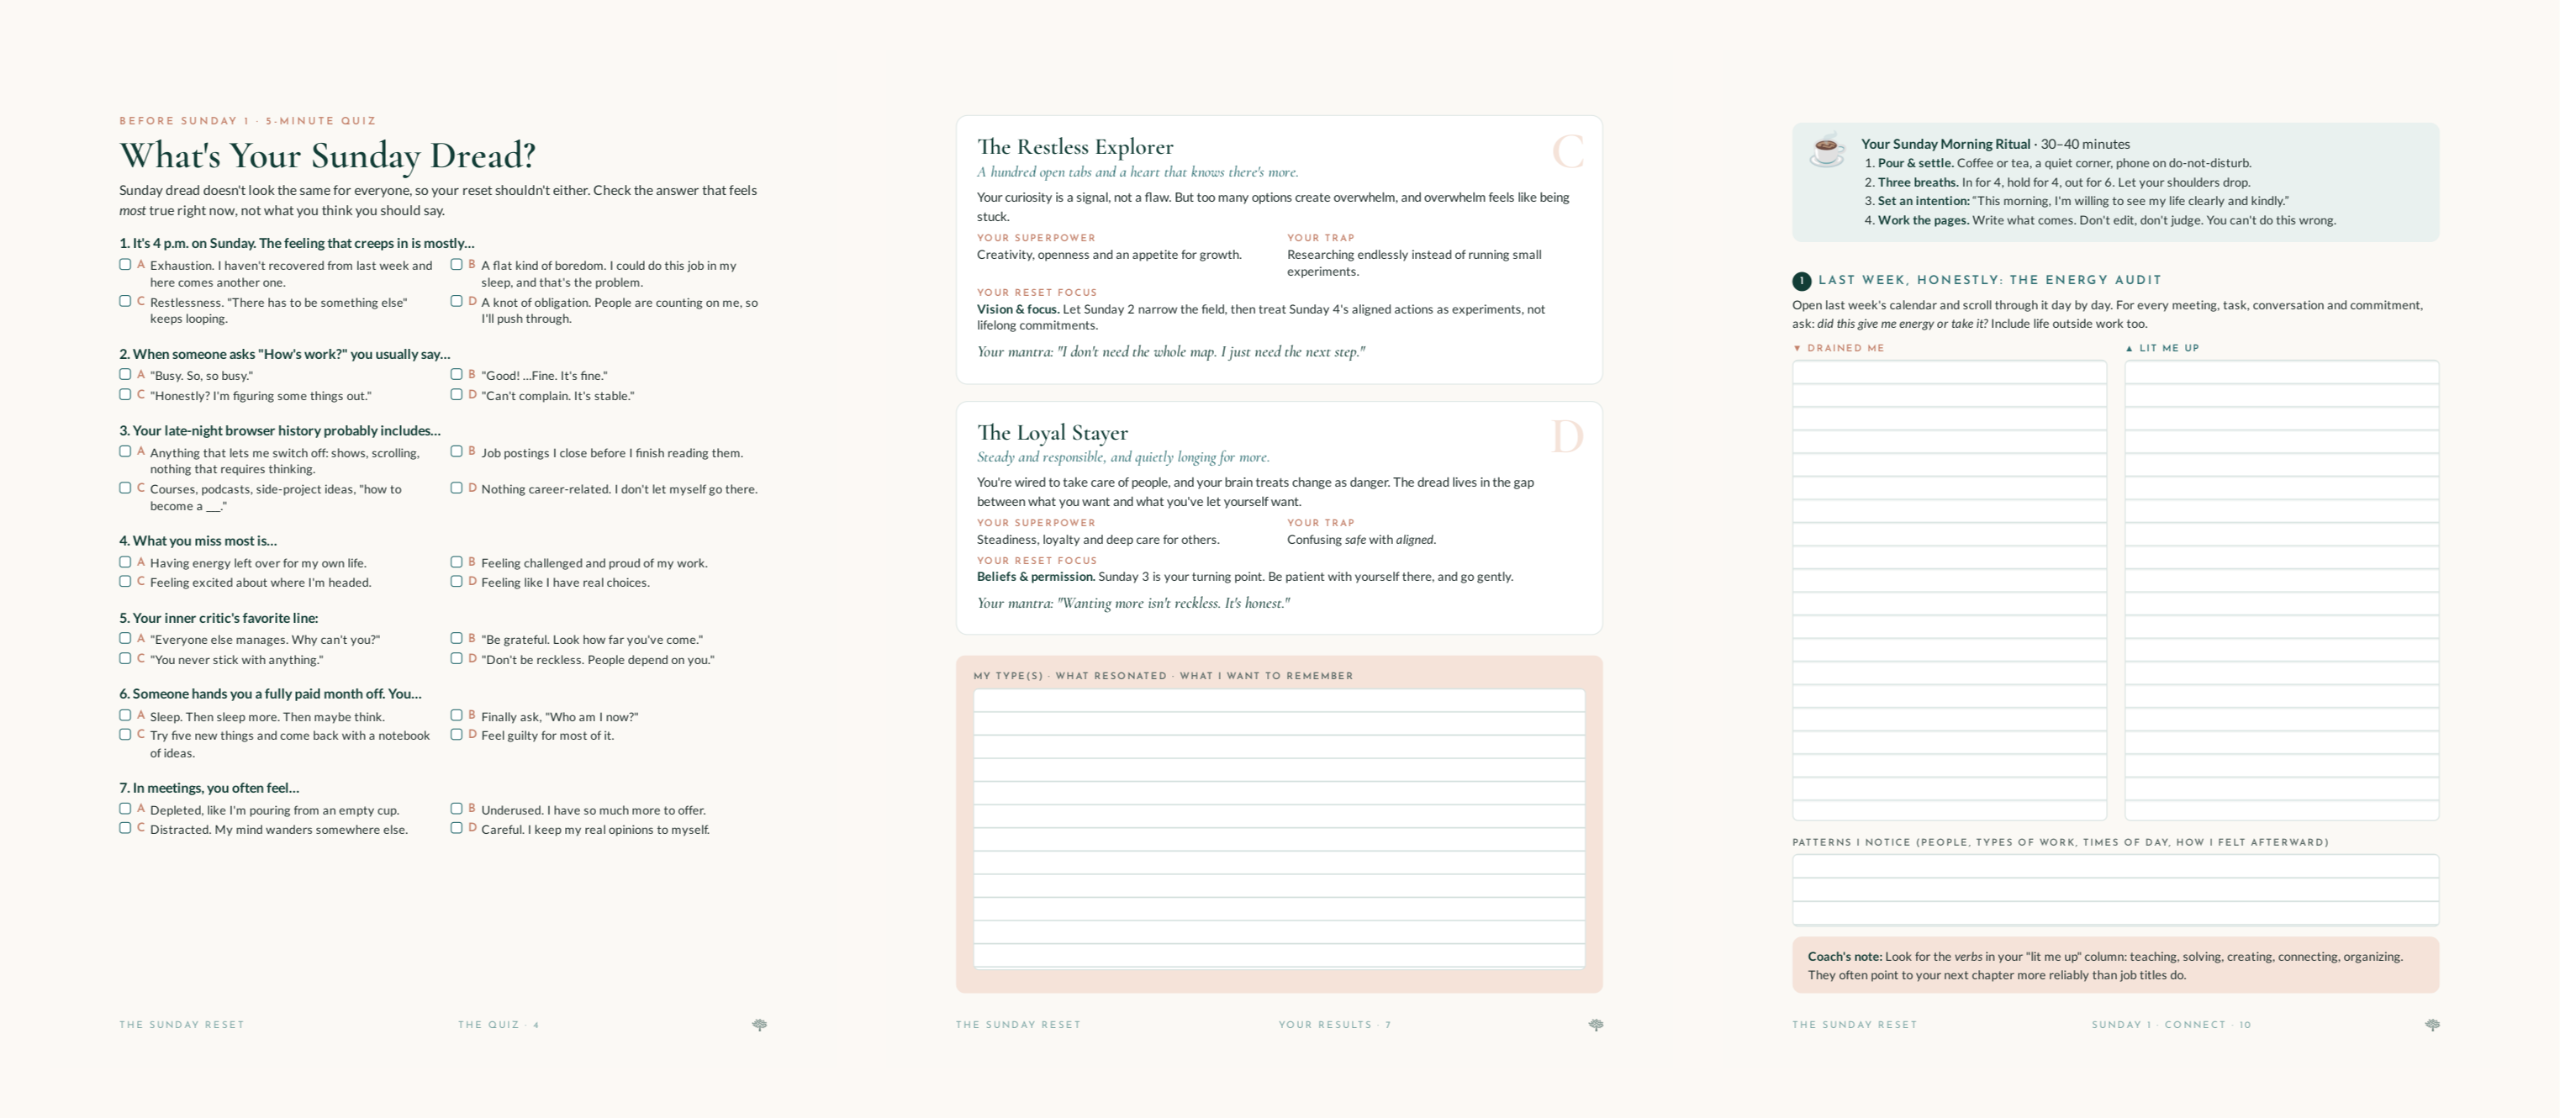Click the 'LIT ME UP' column label
The image size is (2560, 1118).
click(2163, 348)
